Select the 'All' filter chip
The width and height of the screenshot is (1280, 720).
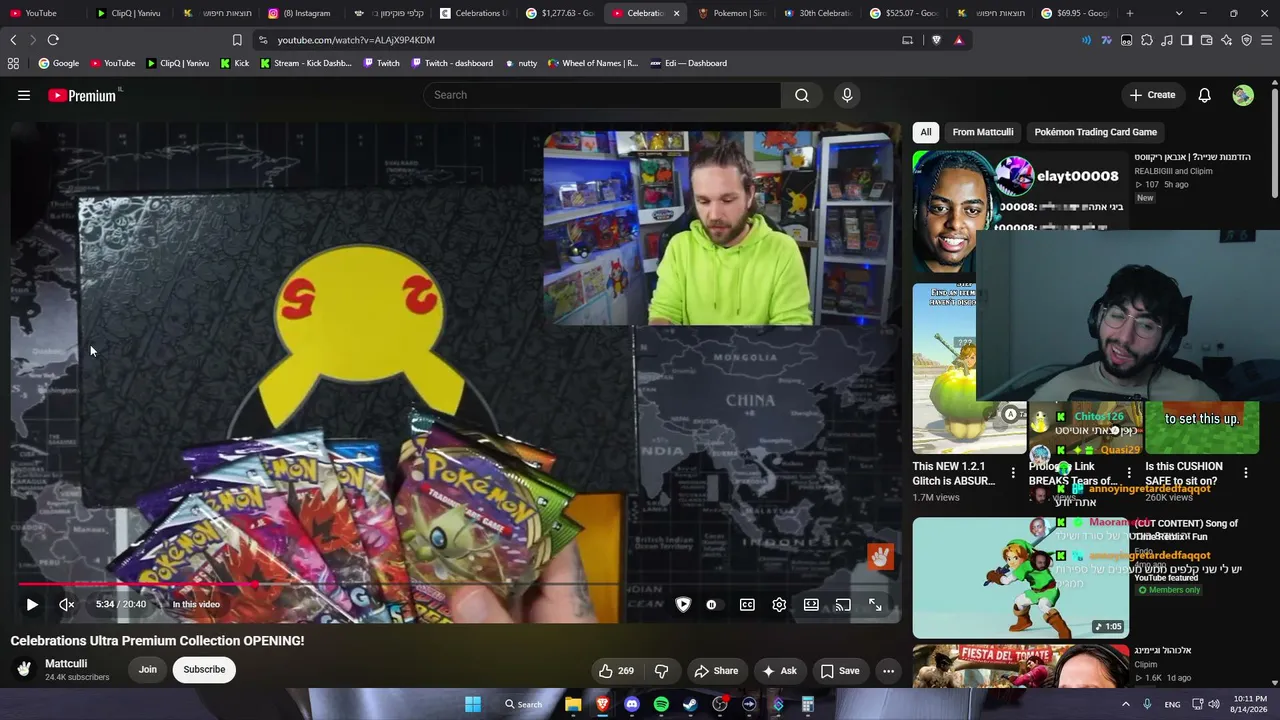(926, 132)
